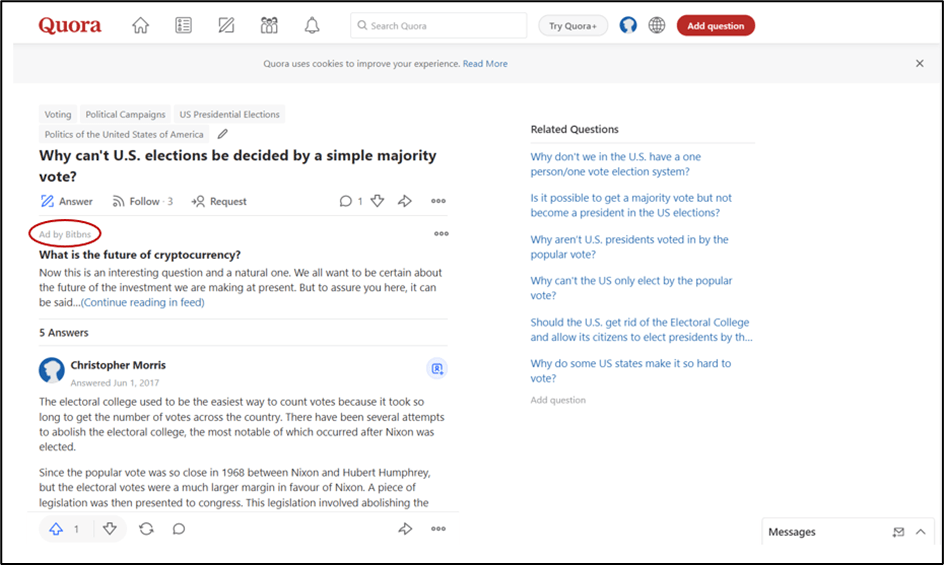Click the red Add question button
The width and height of the screenshot is (944, 565).
[716, 26]
